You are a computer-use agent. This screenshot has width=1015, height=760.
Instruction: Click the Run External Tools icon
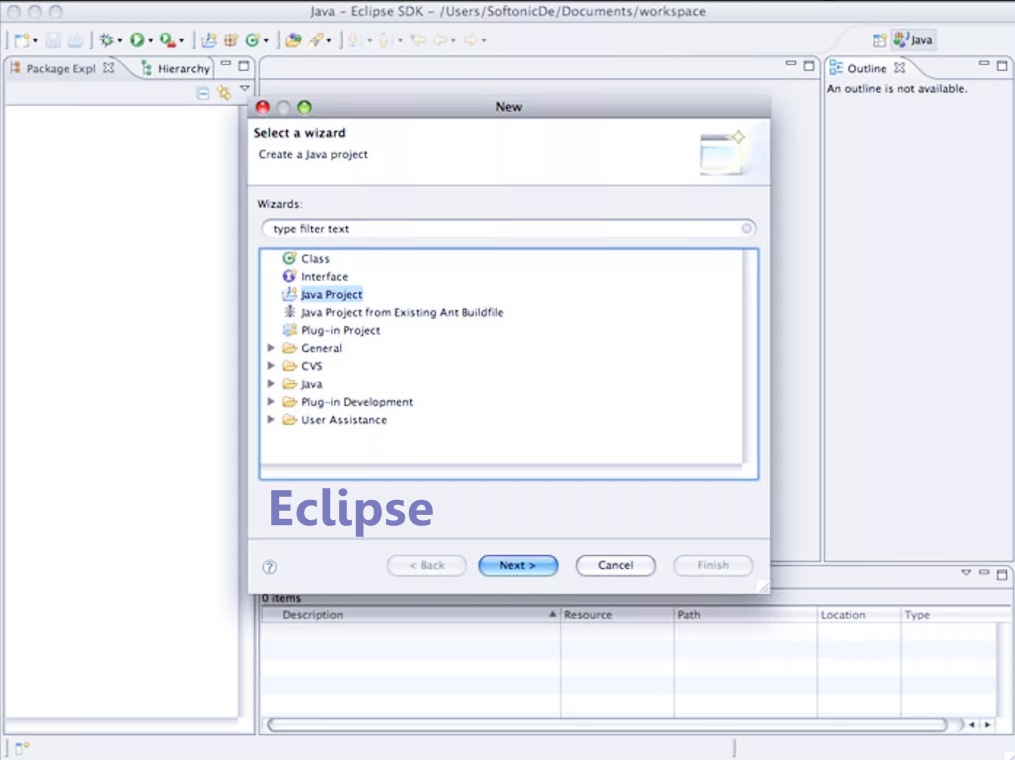(168, 40)
